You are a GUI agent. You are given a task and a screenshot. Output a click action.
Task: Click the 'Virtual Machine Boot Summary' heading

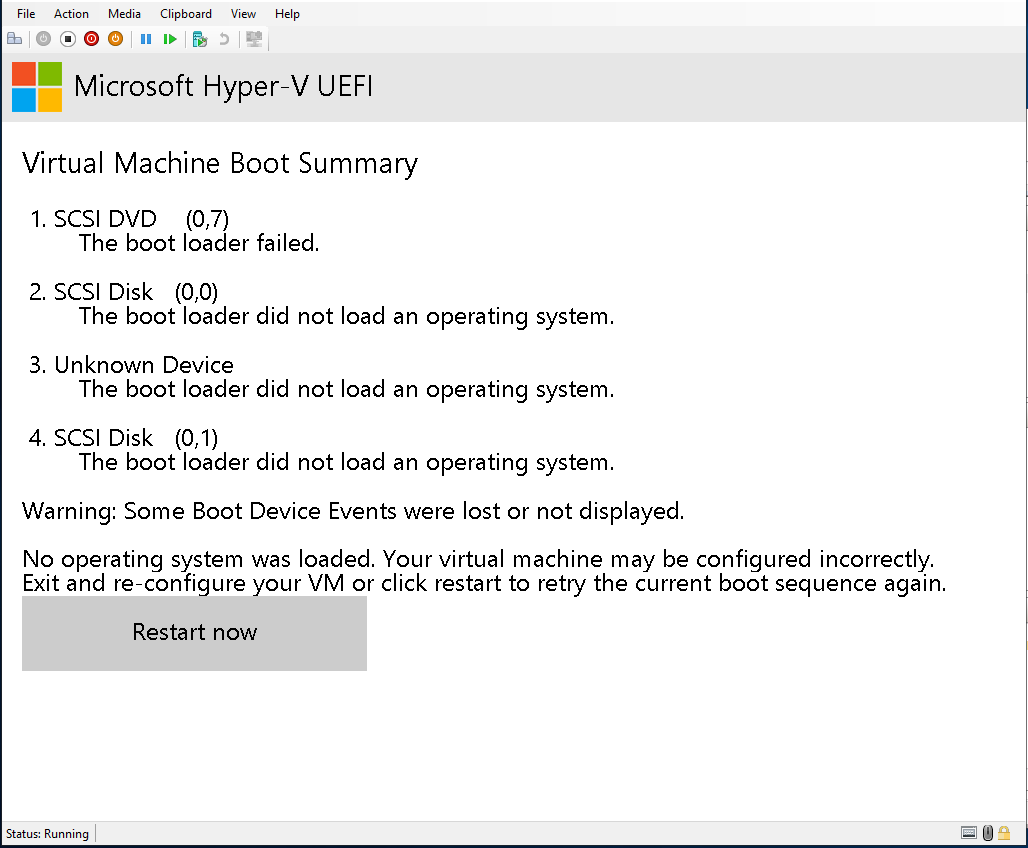[220, 163]
